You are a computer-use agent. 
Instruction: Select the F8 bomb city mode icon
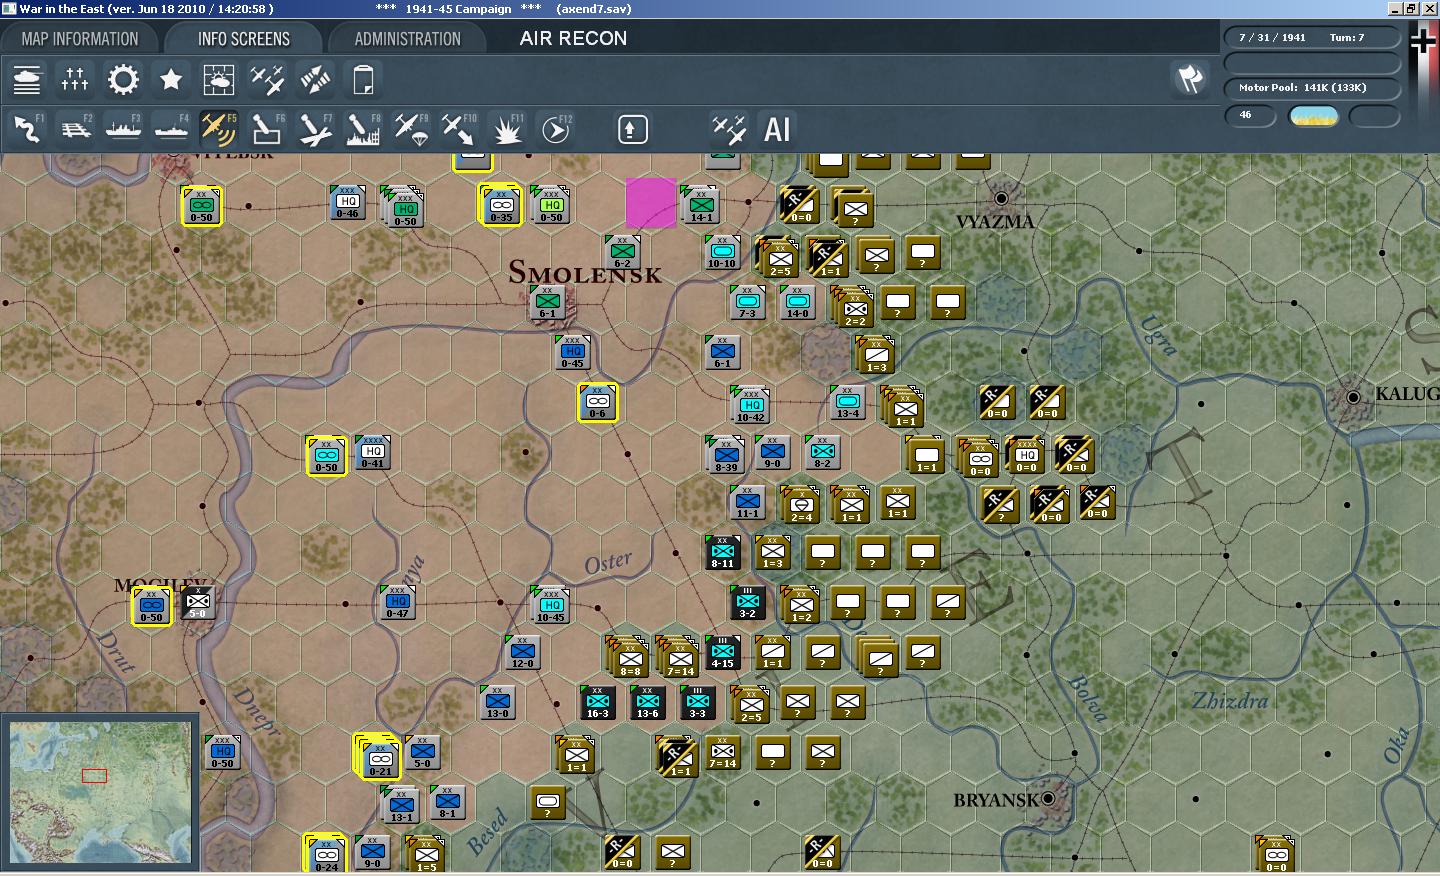point(363,129)
